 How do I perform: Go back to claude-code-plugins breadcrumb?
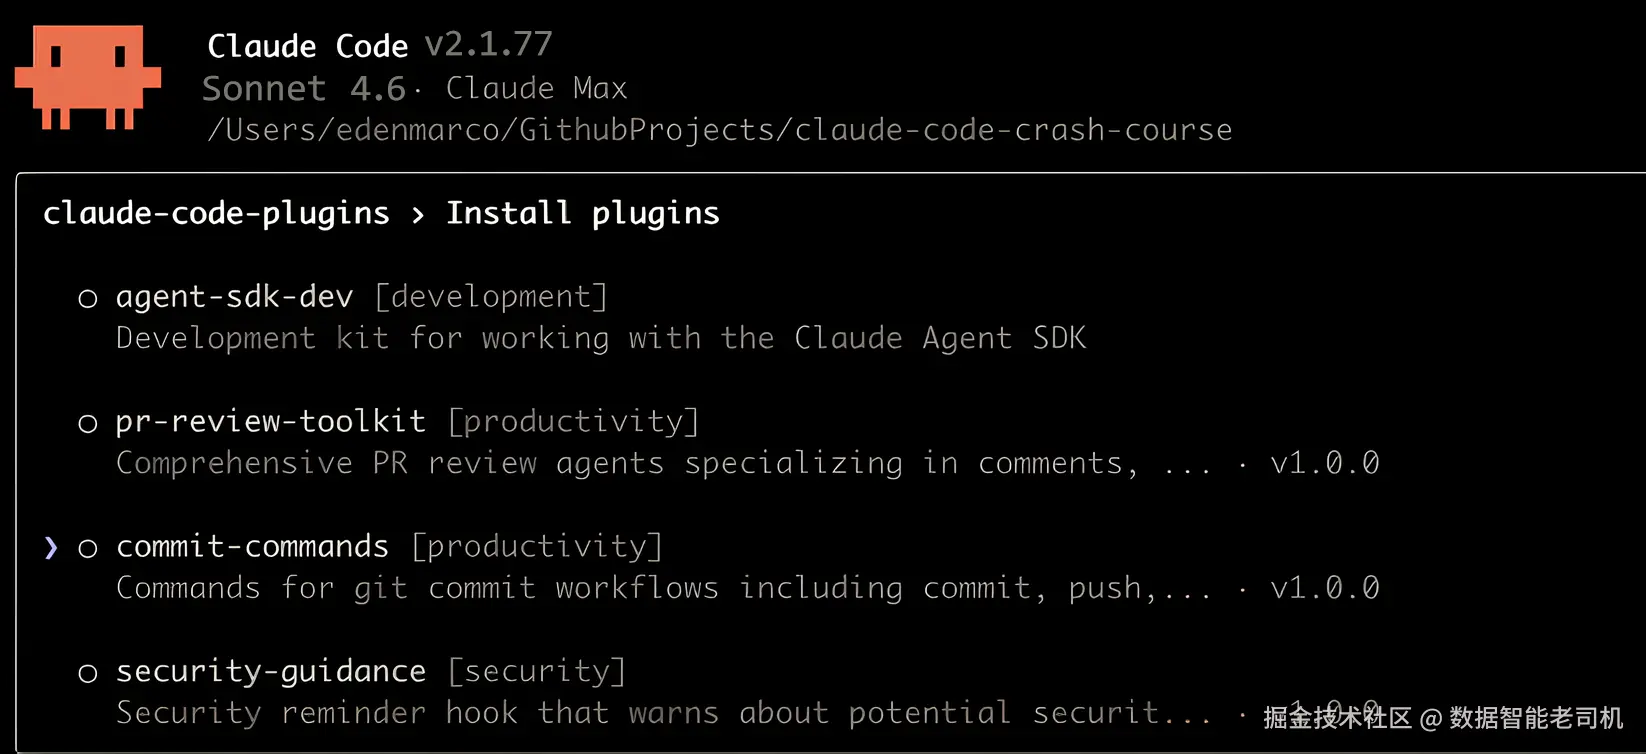[216, 214]
